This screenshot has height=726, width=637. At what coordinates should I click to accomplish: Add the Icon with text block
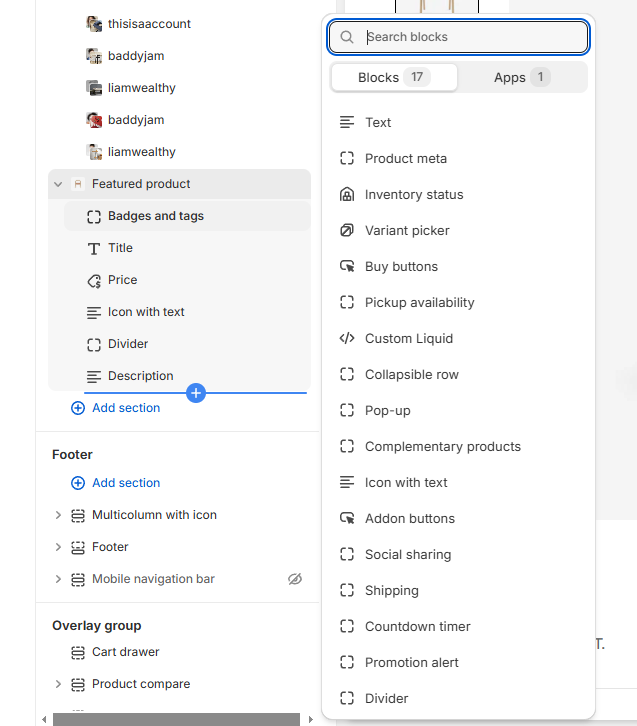(458, 482)
